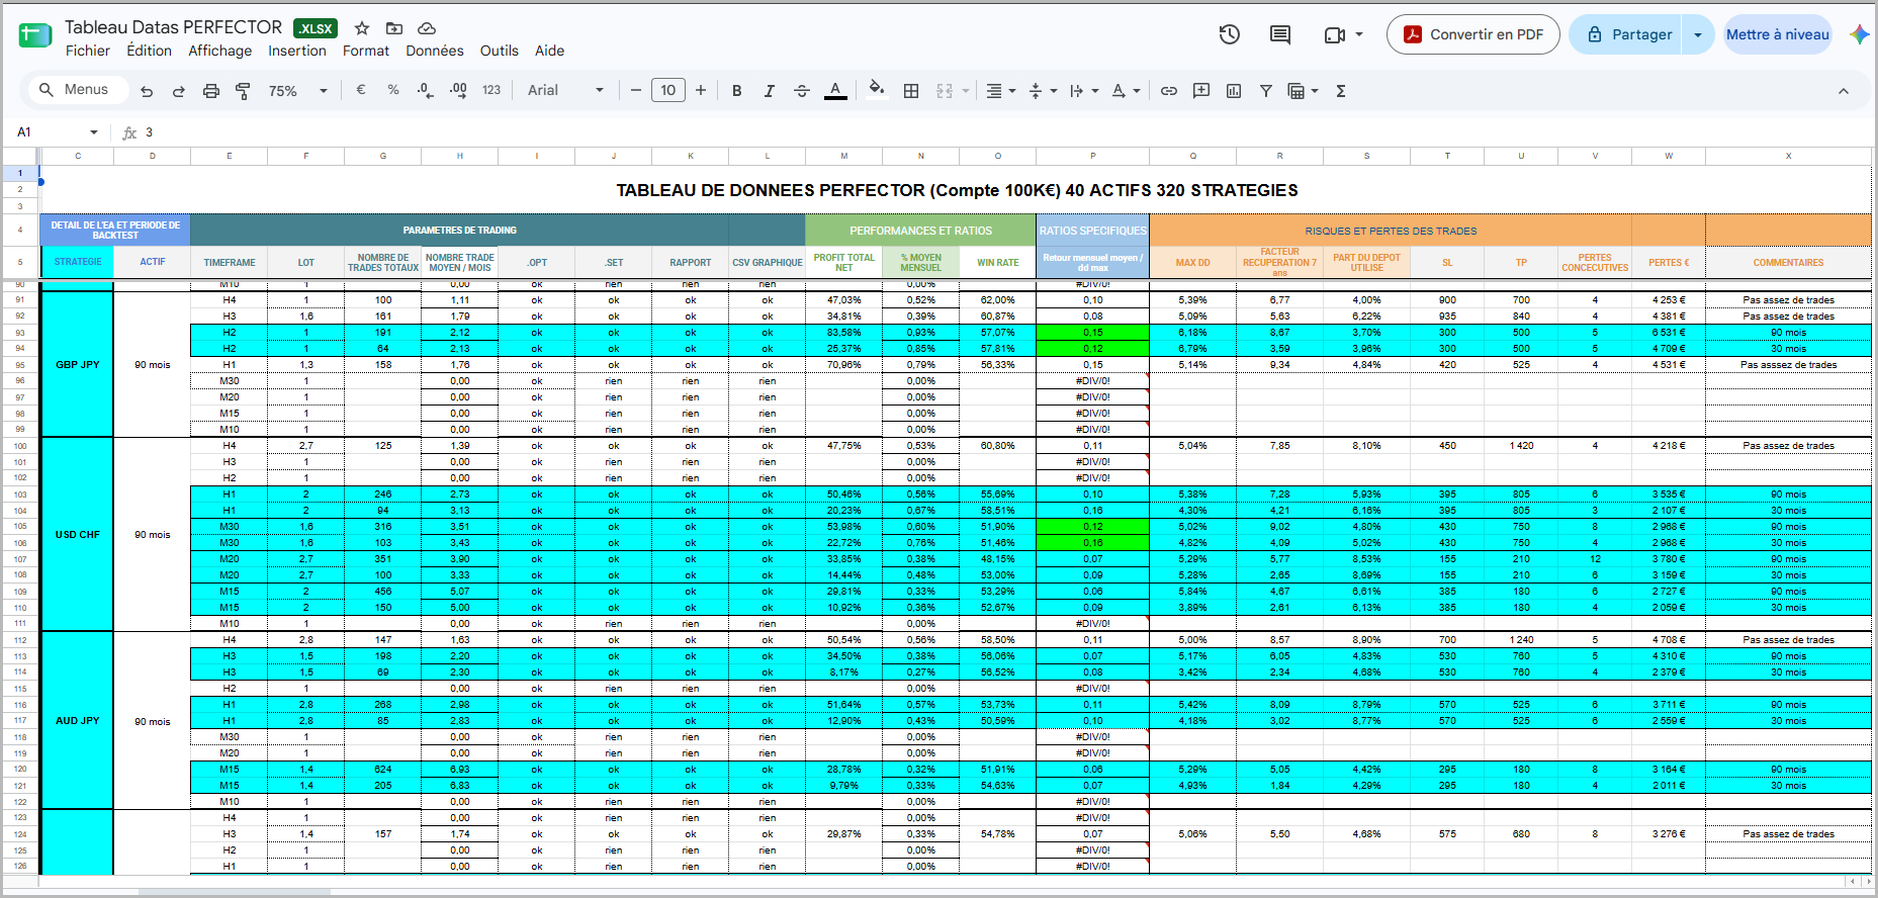The image size is (1878, 898).
Task: Click the font size field
Action: pyautogui.click(x=668, y=91)
